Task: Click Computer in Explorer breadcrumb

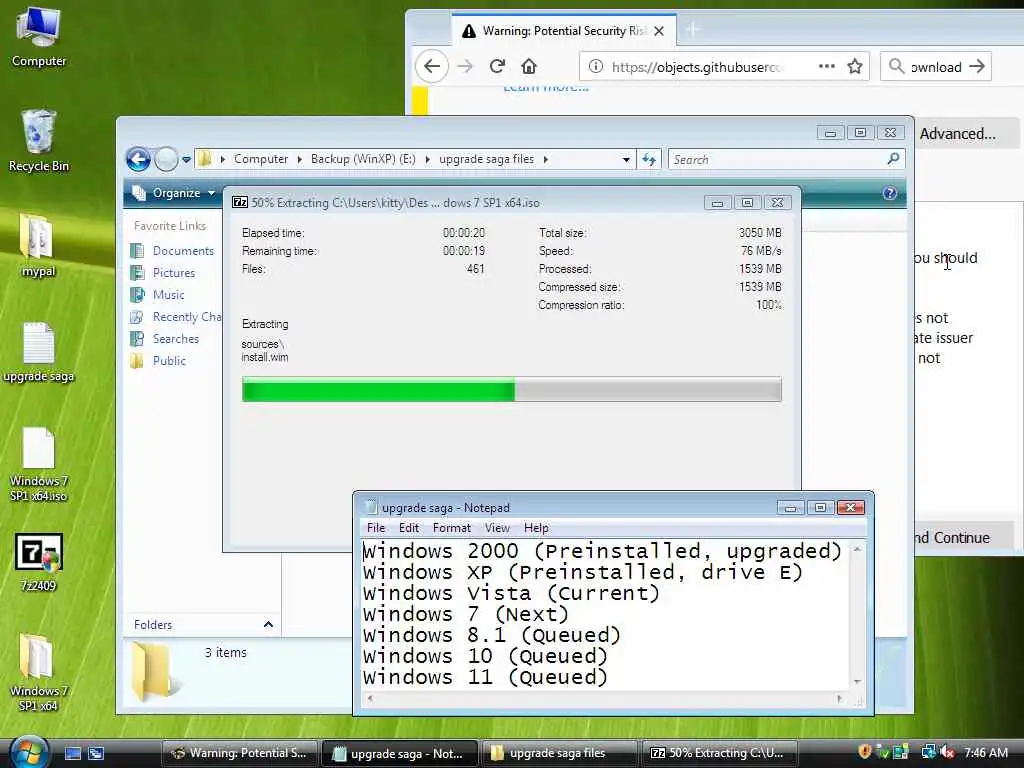Action: tap(261, 159)
